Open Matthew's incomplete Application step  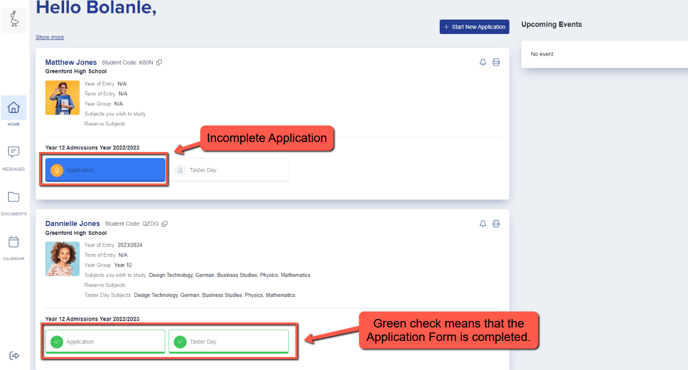105,170
